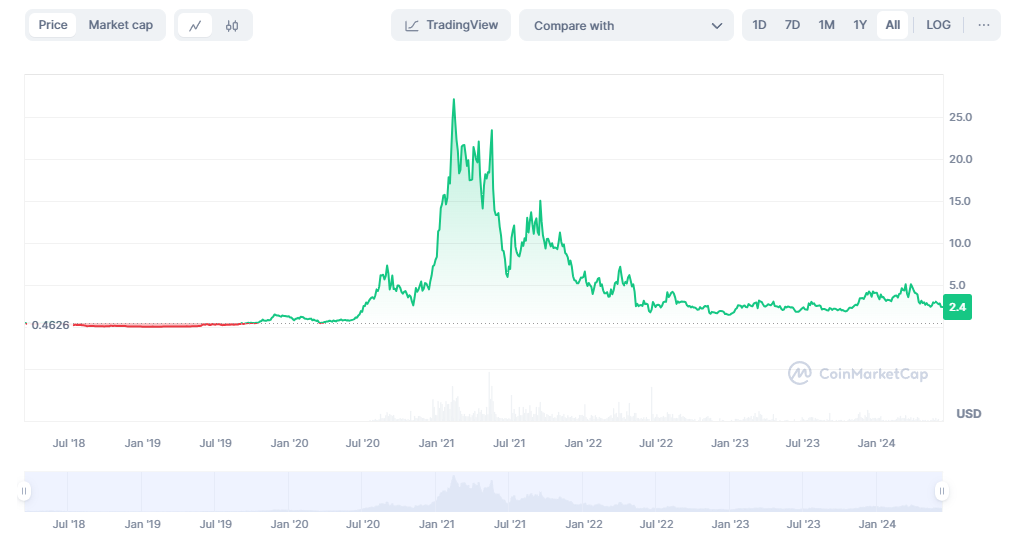Expand the Compare with dropdown
Viewport: 1019px width, 544px height.
tap(626, 26)
